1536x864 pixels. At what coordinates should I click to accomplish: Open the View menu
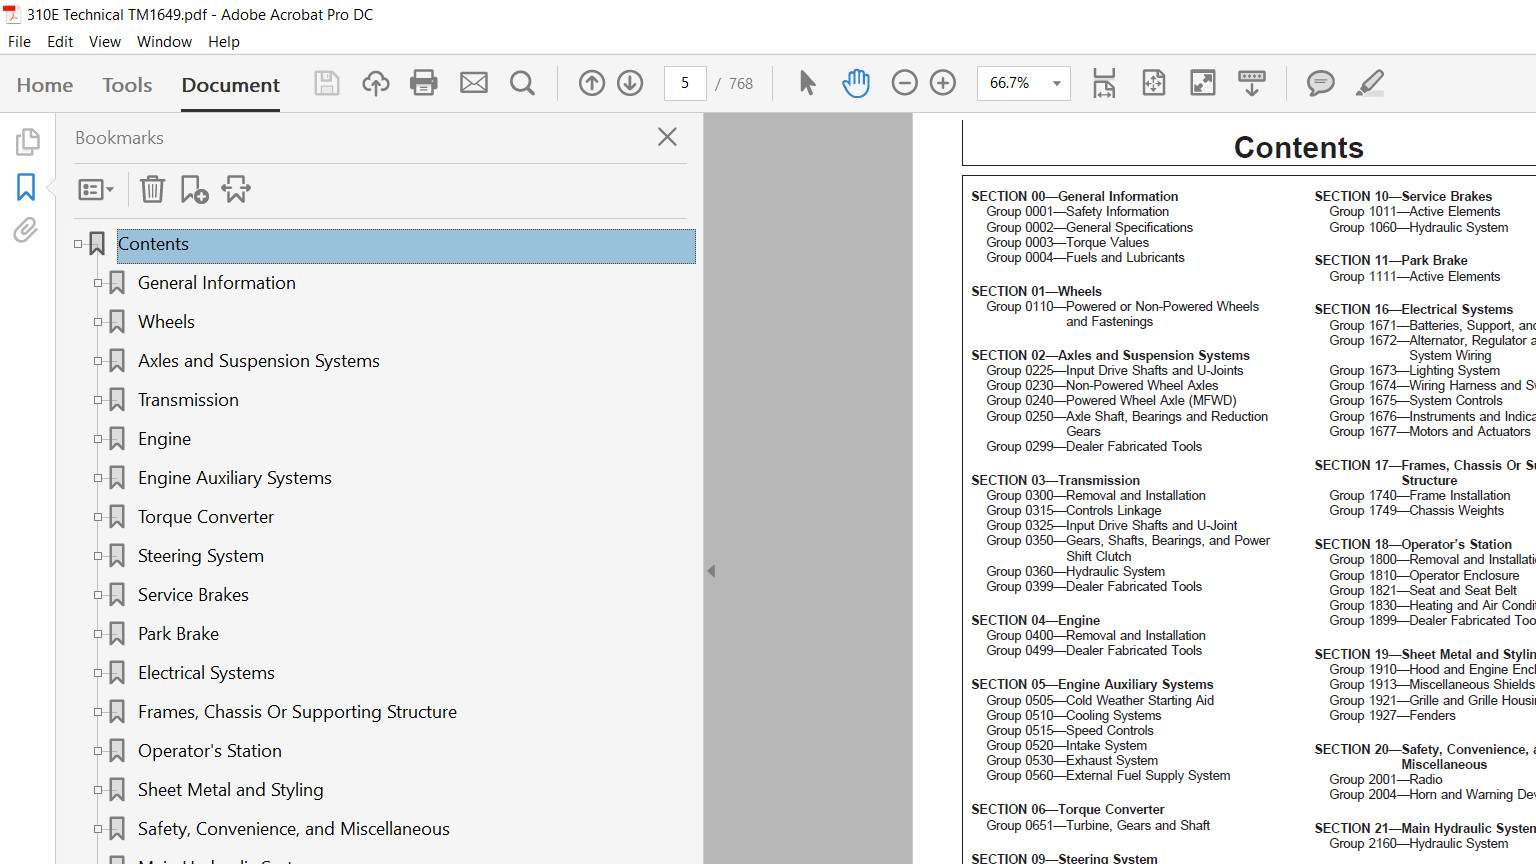pos(105,42)
